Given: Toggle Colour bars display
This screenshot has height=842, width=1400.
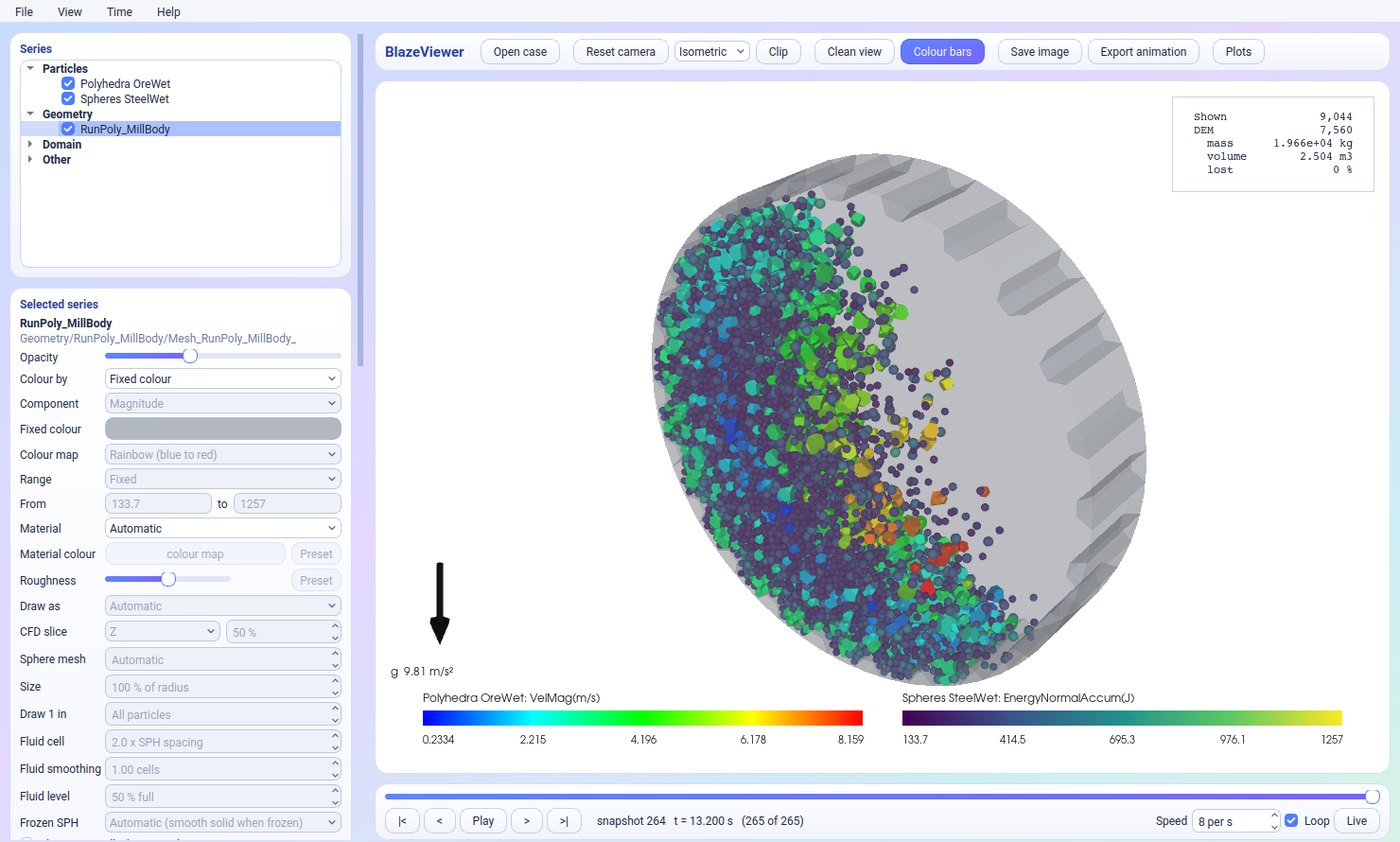Looking at the screenshot, I should click(x=942, y=52).
